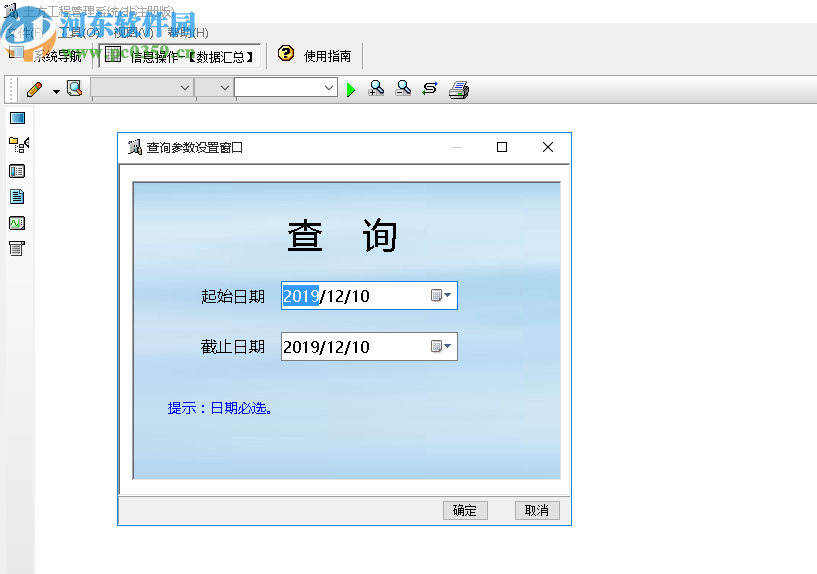Switch to 系统导航 tab
The height and width of the screenshot is (574, 817).
pos(46,55)
